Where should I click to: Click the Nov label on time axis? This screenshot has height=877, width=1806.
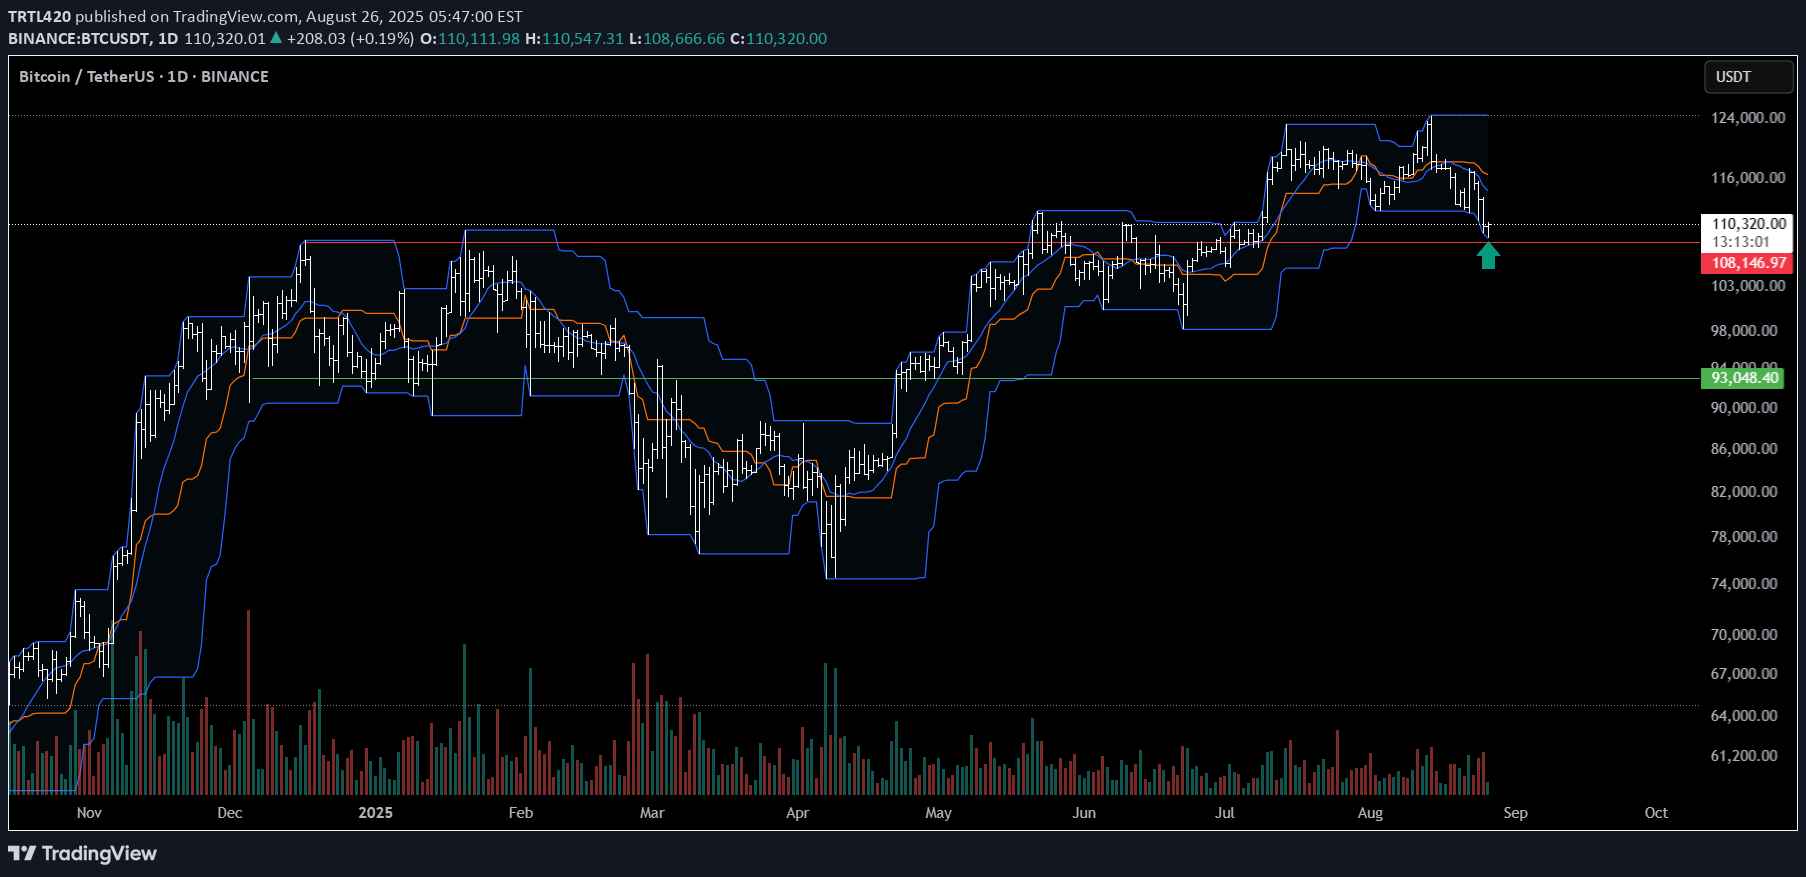pyautogui.click(x=89, y=813)
